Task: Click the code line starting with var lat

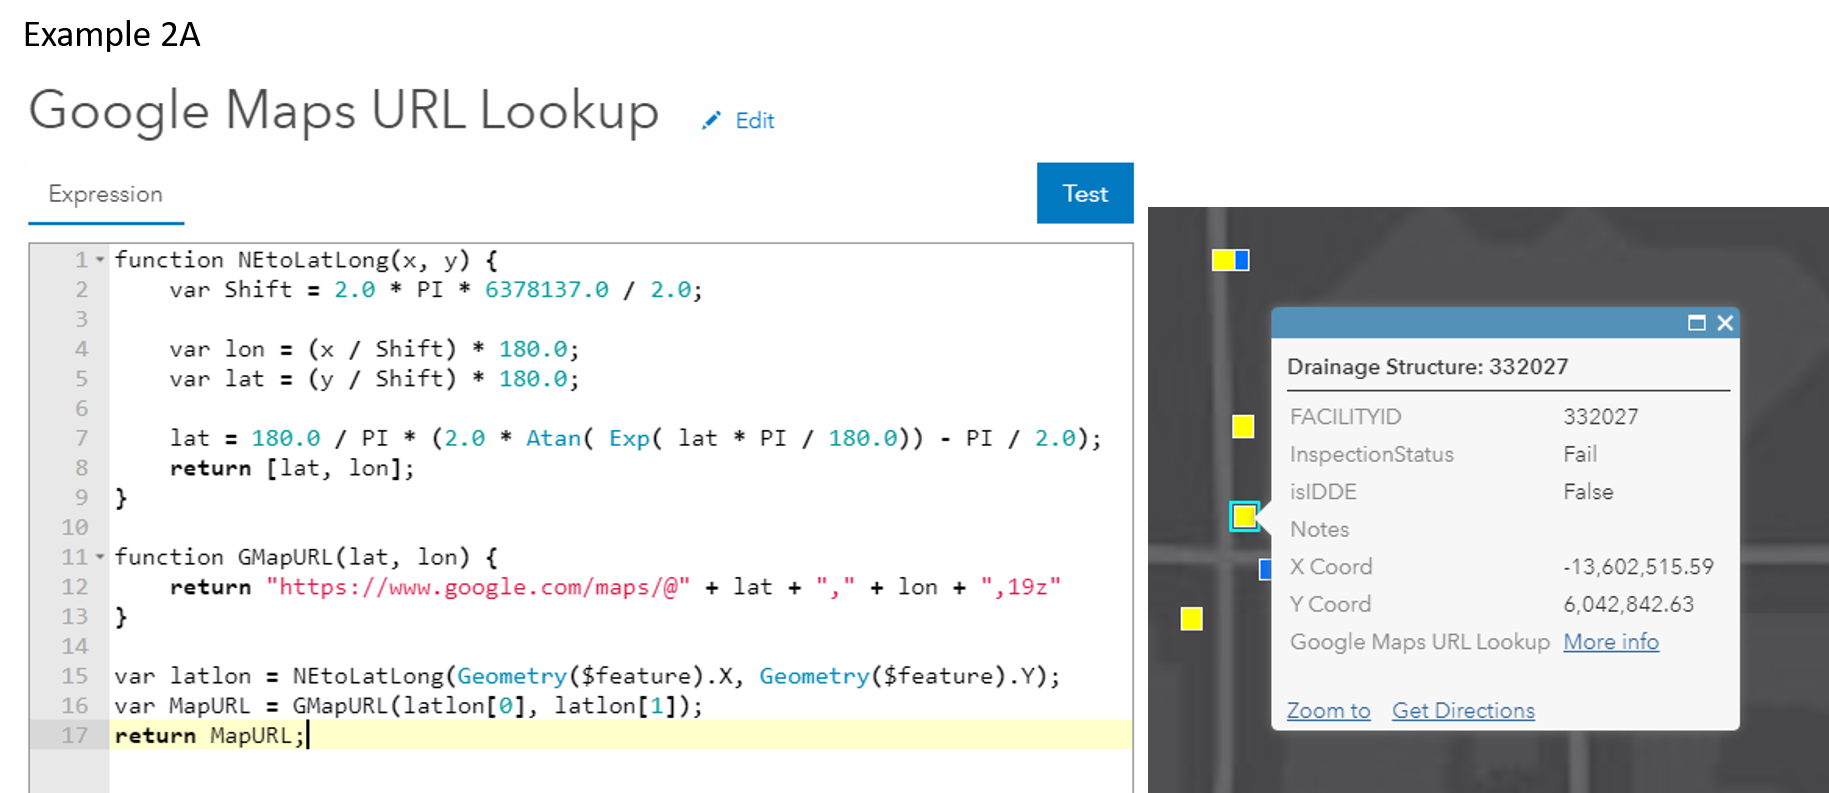Action: pos(374,379)
